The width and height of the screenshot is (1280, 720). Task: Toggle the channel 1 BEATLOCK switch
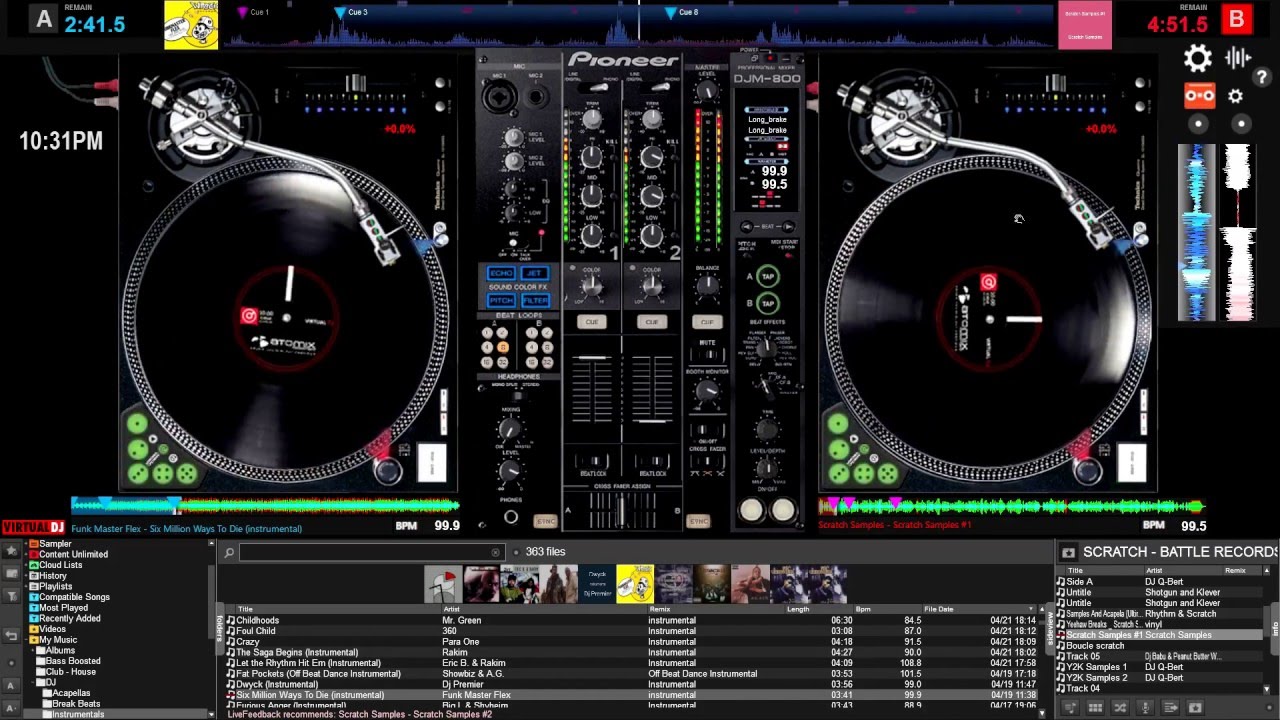point(592,461)
